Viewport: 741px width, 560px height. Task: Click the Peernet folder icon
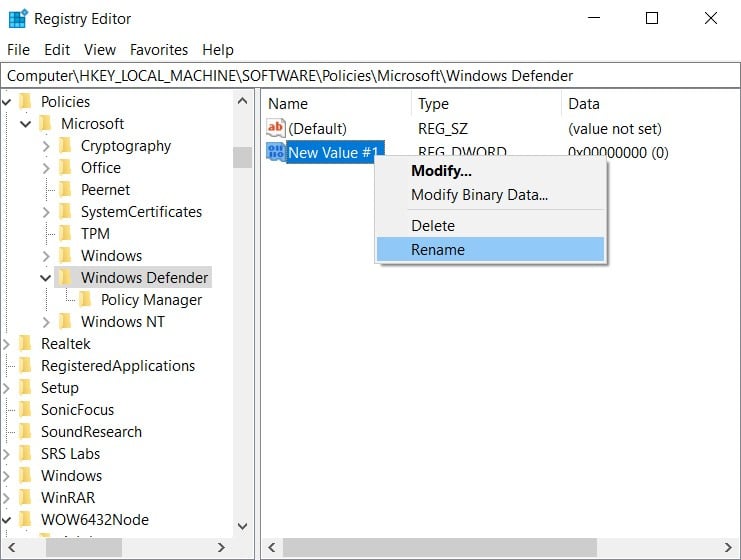65,190
